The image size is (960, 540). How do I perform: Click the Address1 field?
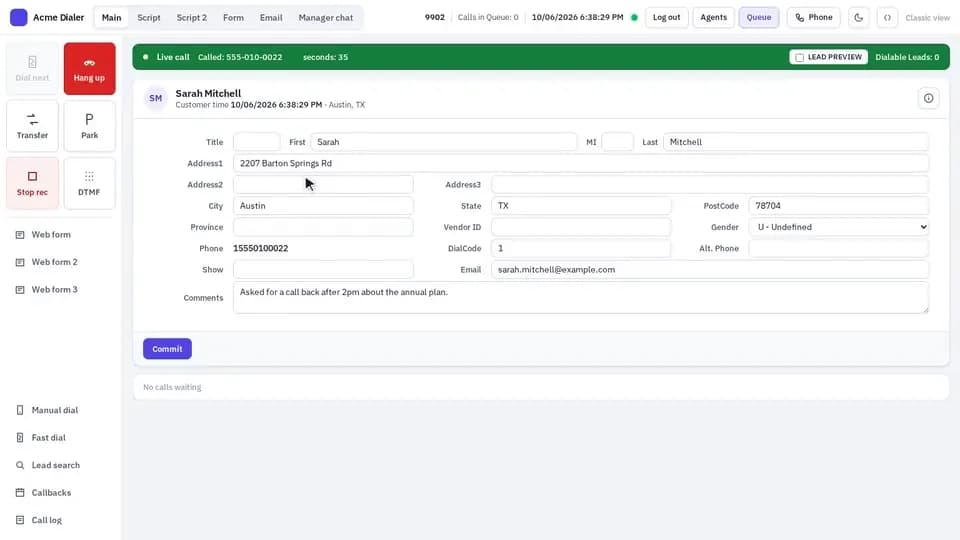point(581,163)
